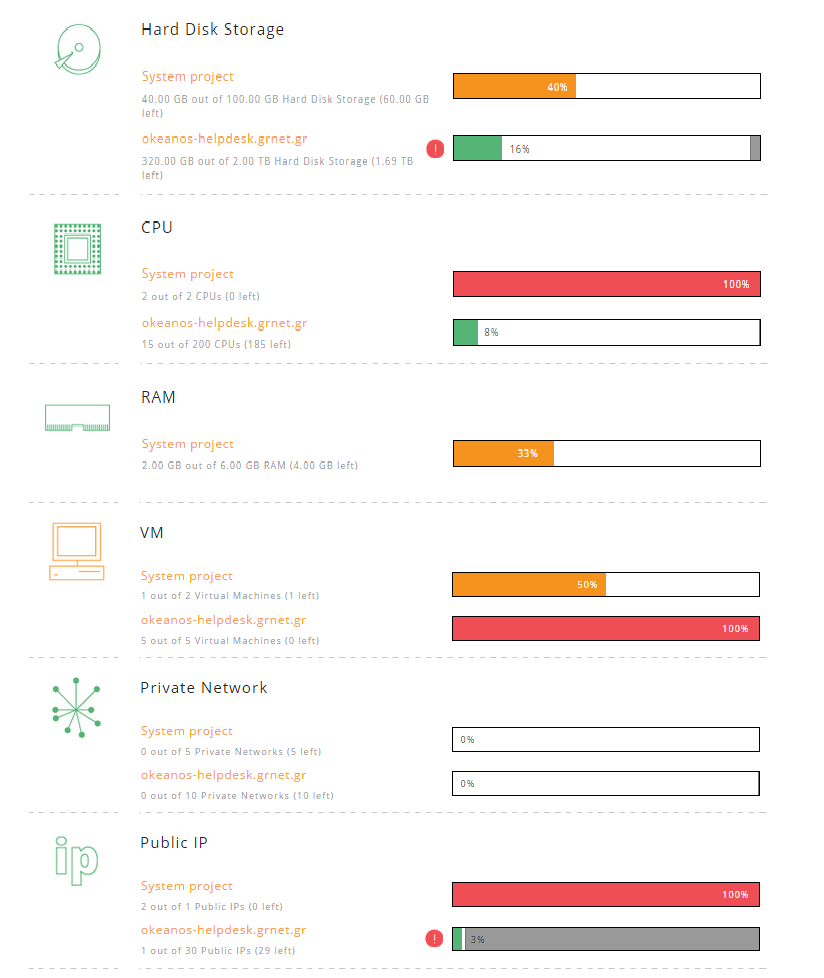Open System project link in Public IP section
This screenshot has width=824, height=978.
pyautogui.click(x=187, y=886)
